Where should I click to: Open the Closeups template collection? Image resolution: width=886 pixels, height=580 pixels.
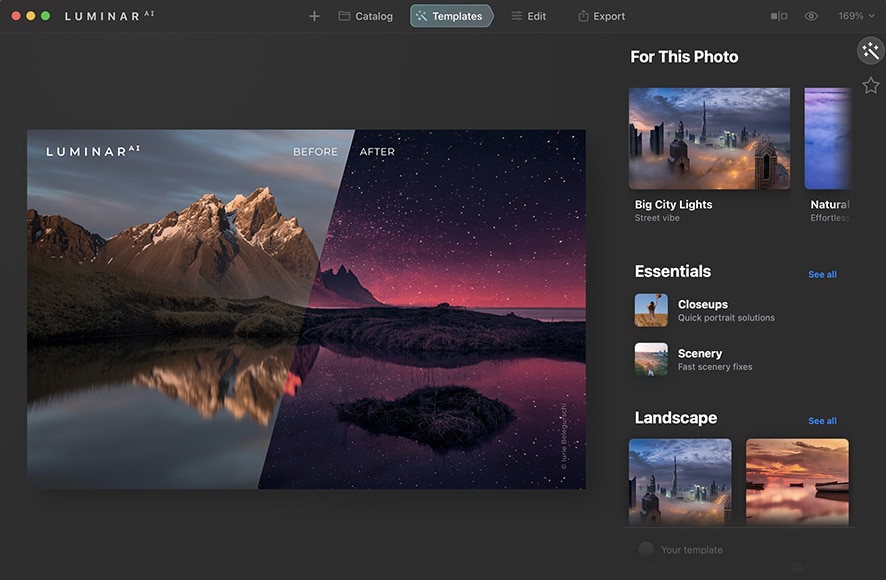[x=705, y=310]
